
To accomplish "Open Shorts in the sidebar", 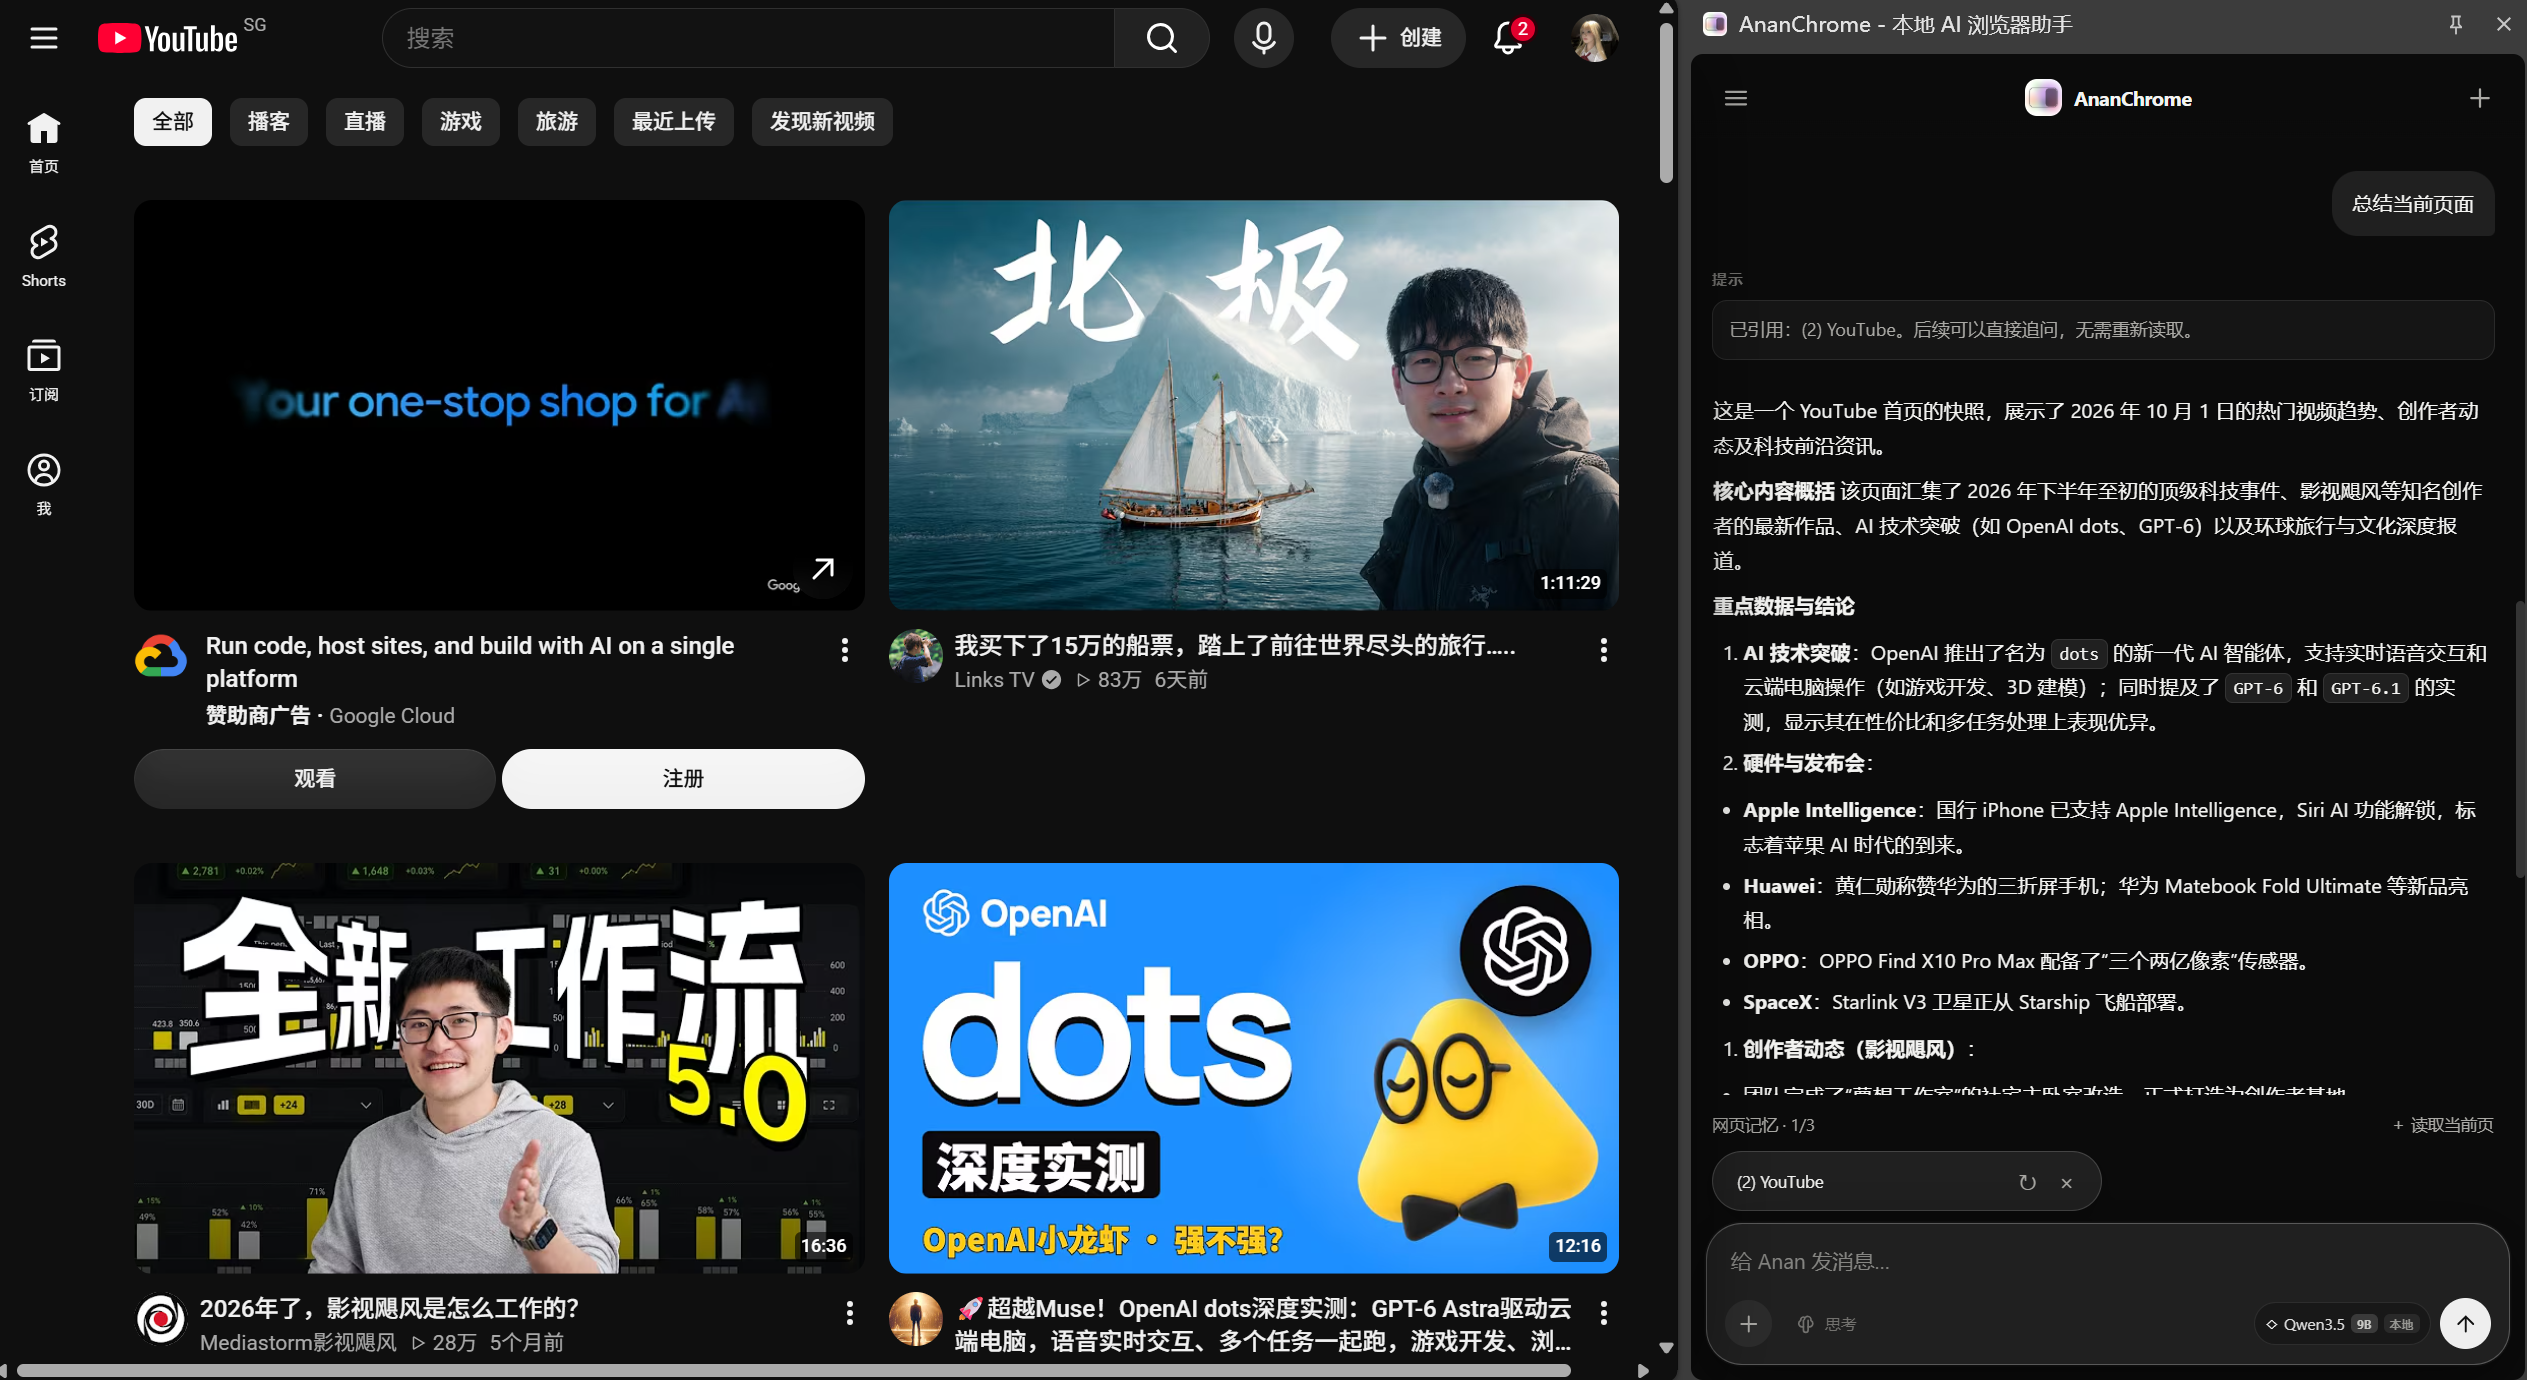I will [x=43, y=256].
